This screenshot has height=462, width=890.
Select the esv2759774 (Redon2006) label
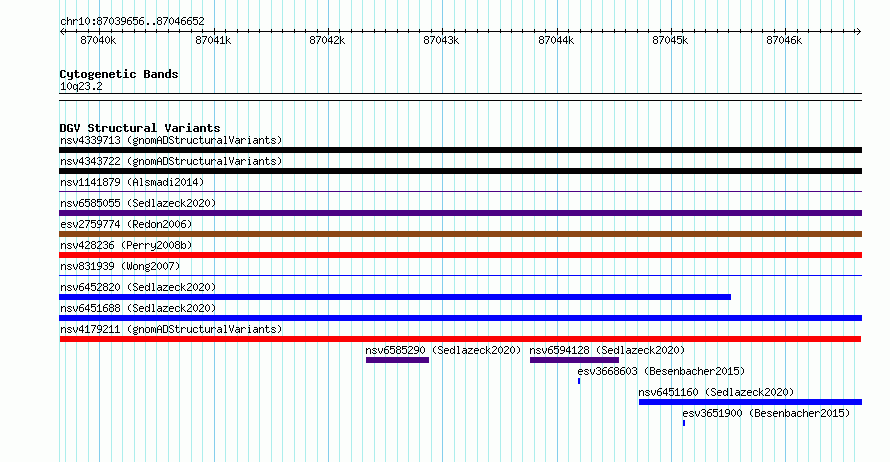point(126,224)
